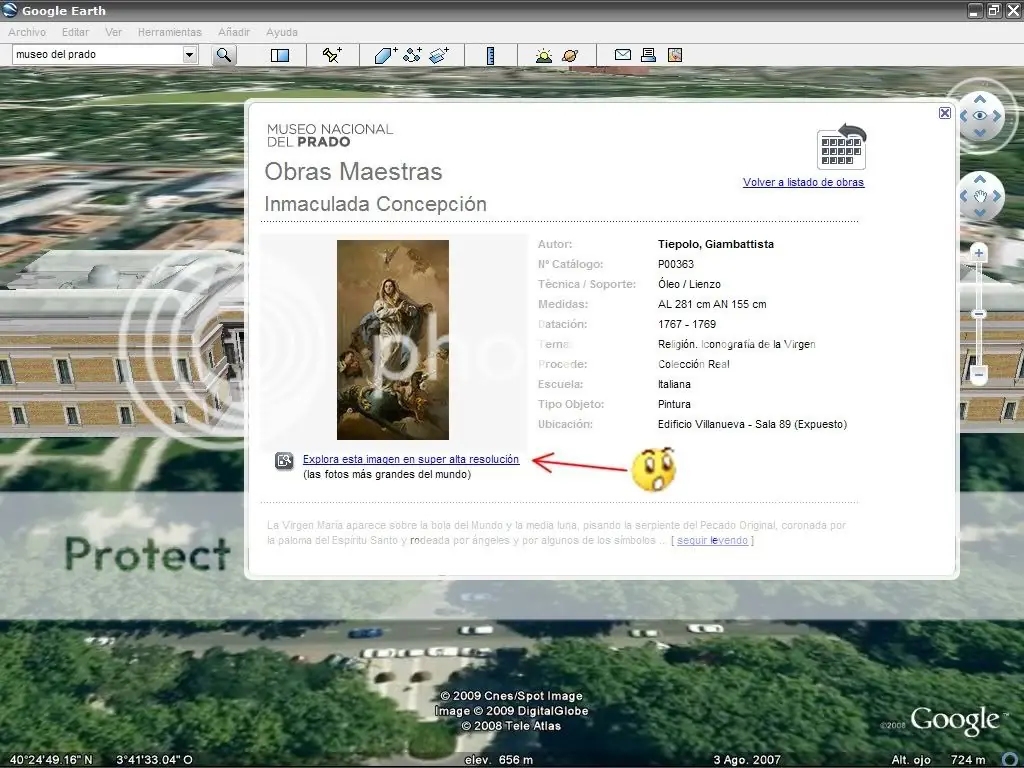Click the 'Óleo / Lienzo' technique value

coord(689,284)
